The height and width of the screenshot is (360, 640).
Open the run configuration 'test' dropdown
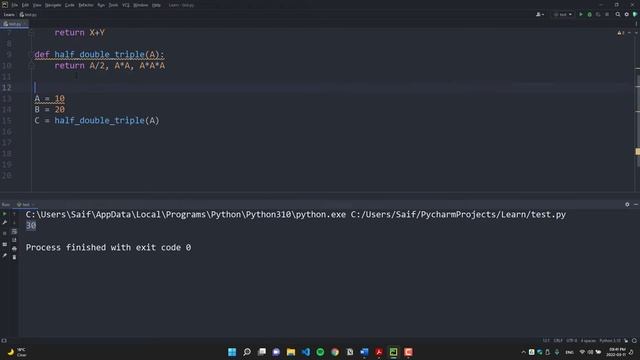tap(562, 14)
